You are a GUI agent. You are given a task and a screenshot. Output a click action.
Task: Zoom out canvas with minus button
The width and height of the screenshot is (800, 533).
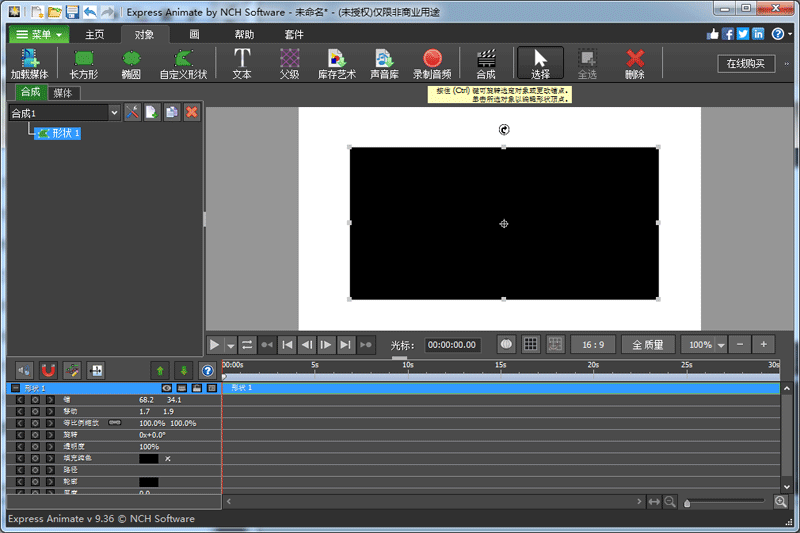click(740, 345)
